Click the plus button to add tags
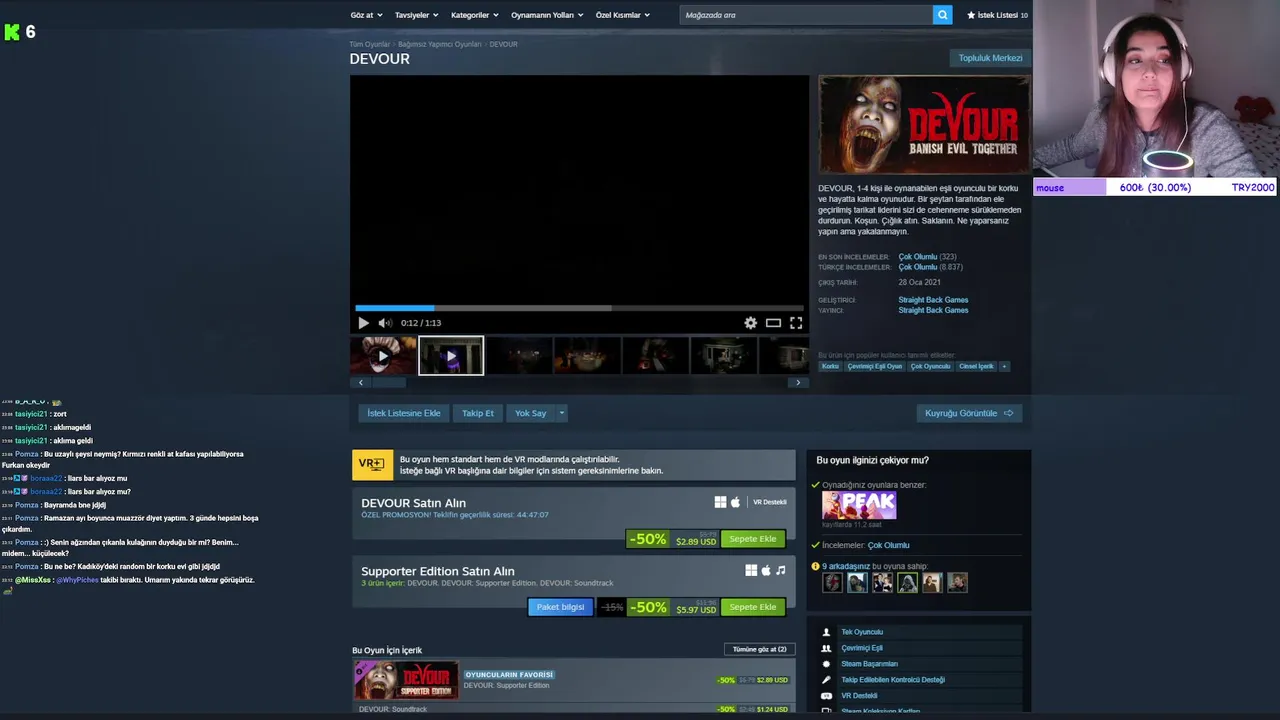Viewport: 1280px width, 720px height. coord(1004,366)
